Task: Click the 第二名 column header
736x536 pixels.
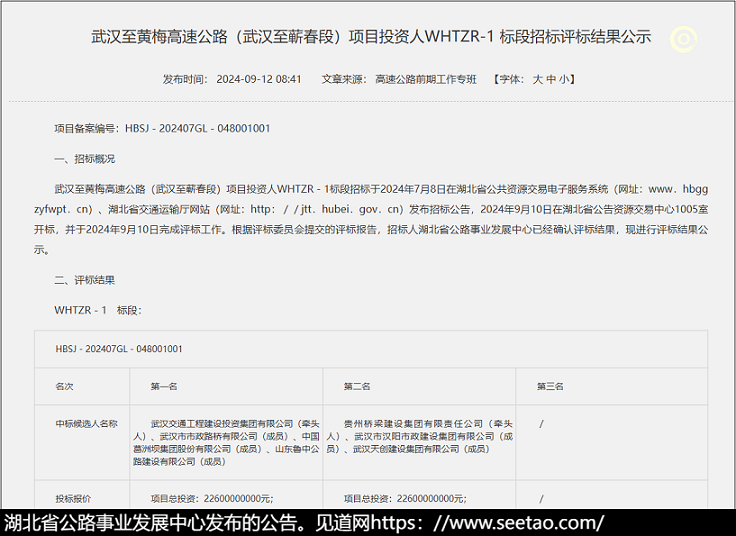Action: tap(357, 386)
